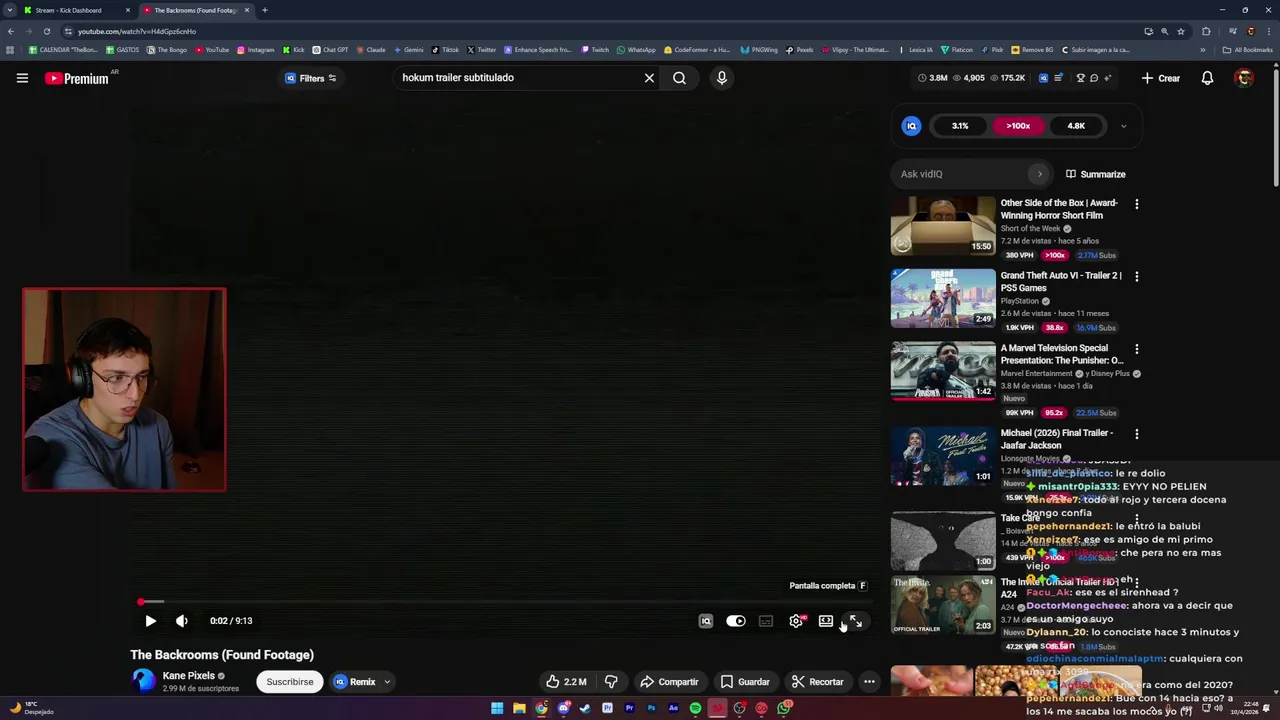
Task: Open the account avatar menu
Action: pos(1244,78)
